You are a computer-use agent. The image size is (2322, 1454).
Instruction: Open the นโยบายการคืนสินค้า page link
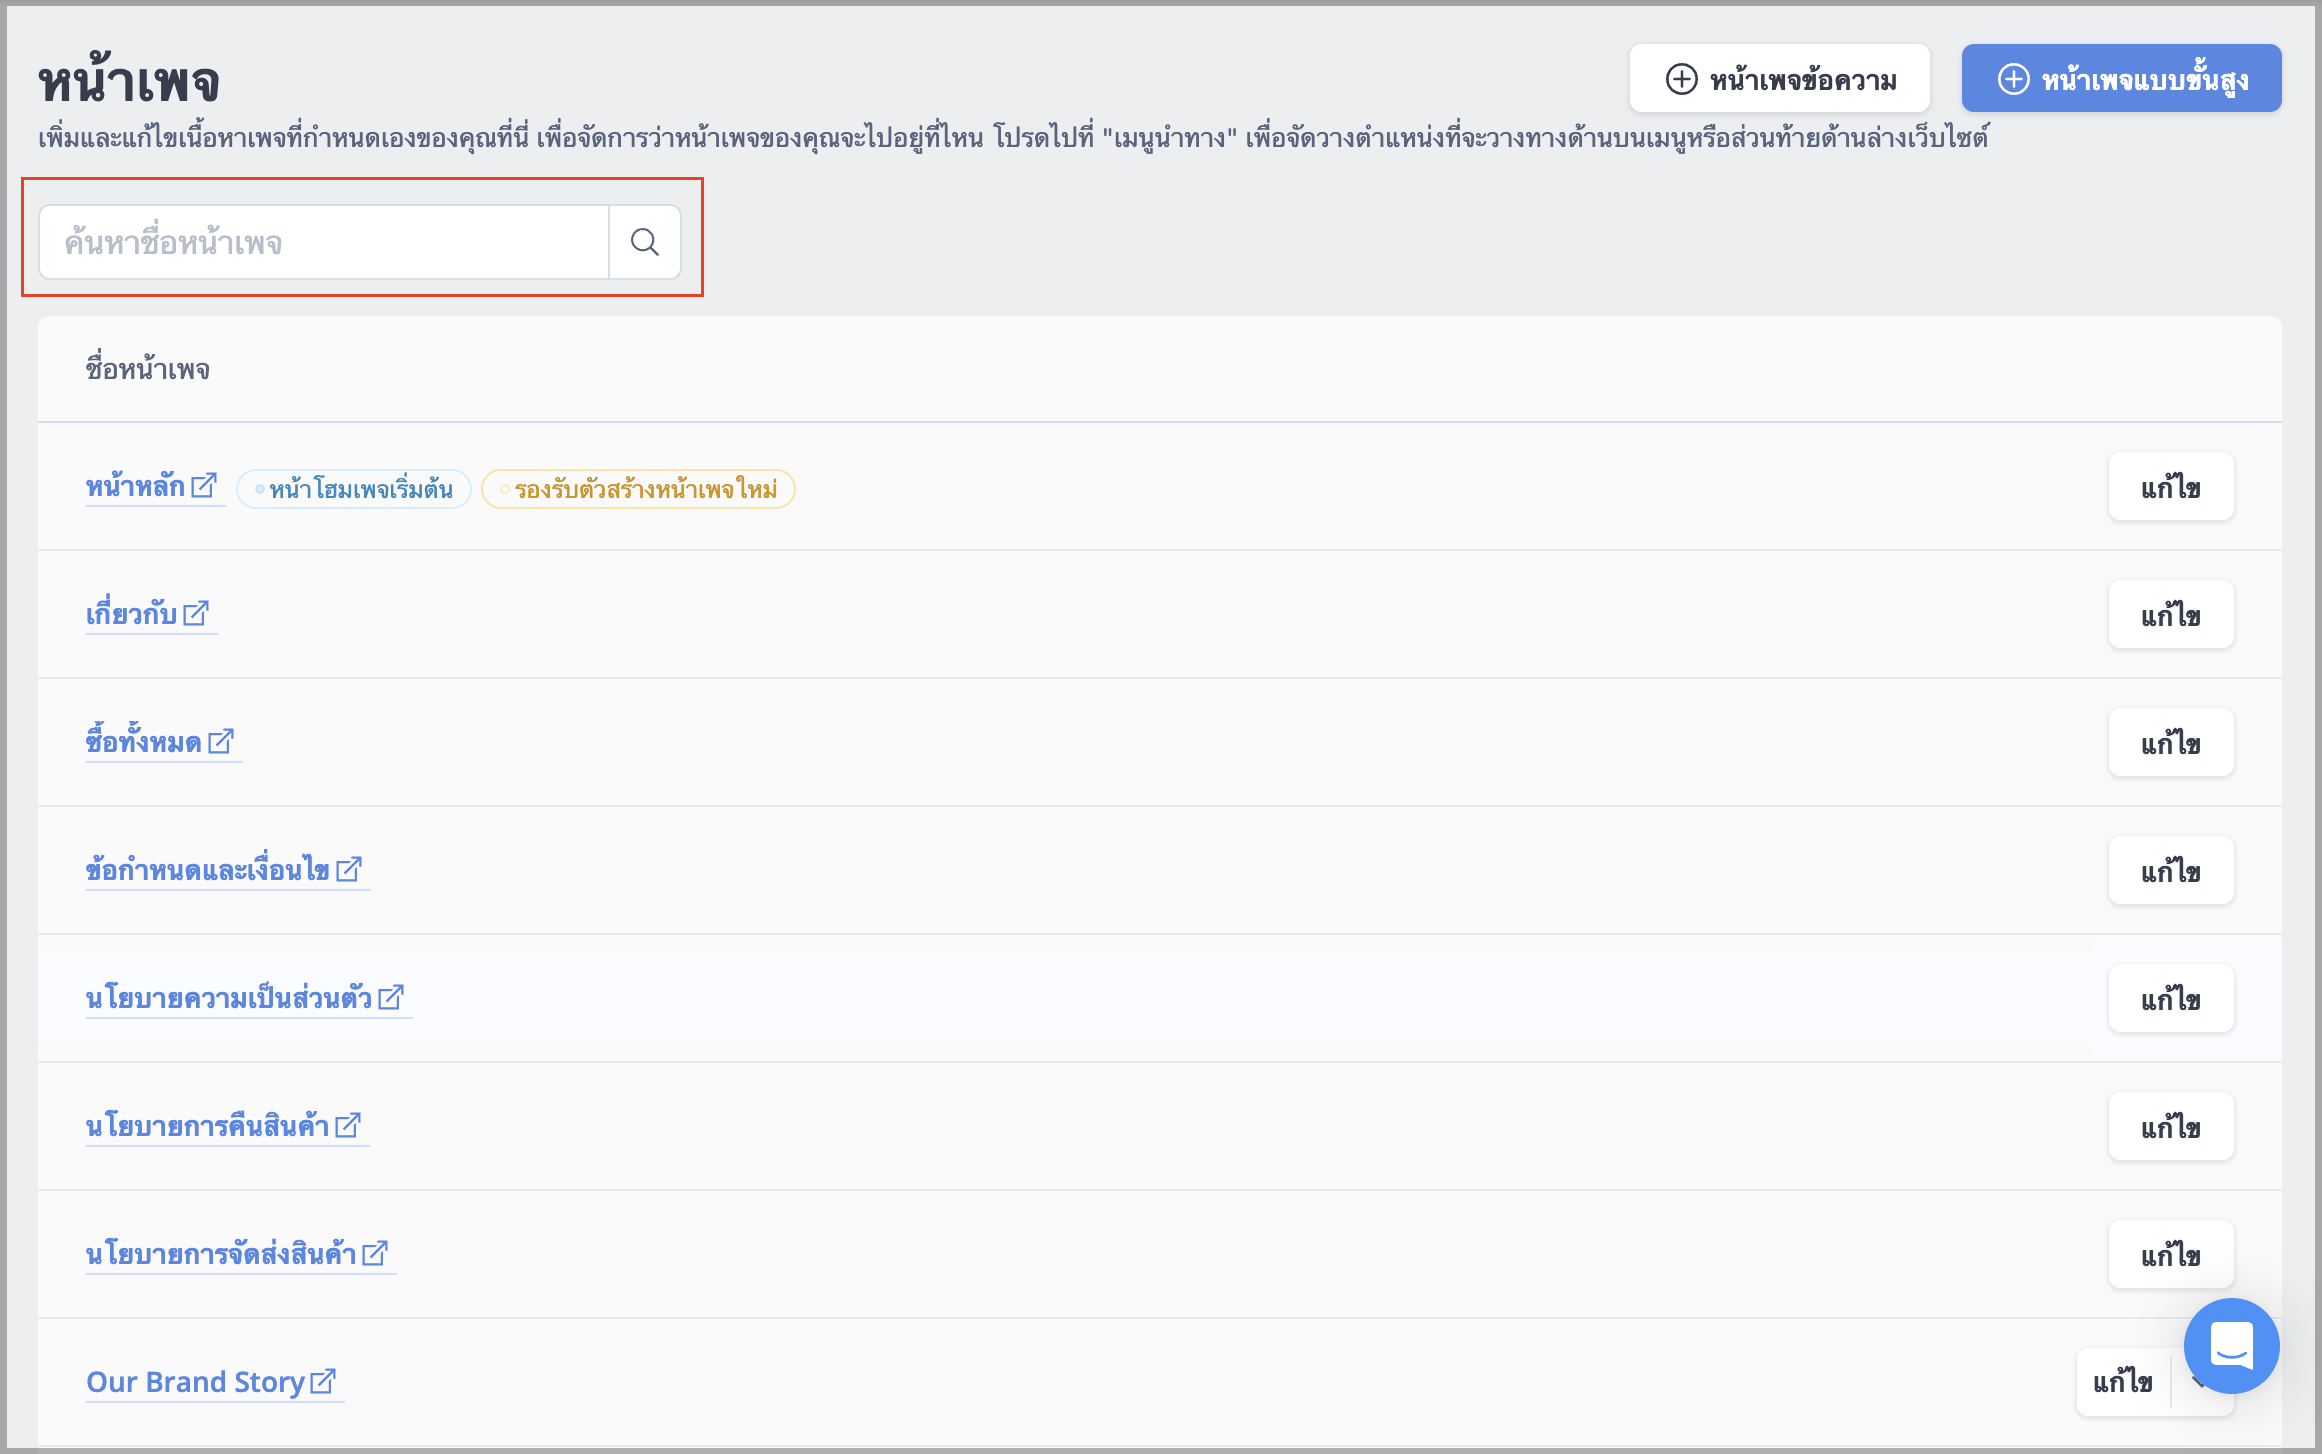pos(208,1126)
